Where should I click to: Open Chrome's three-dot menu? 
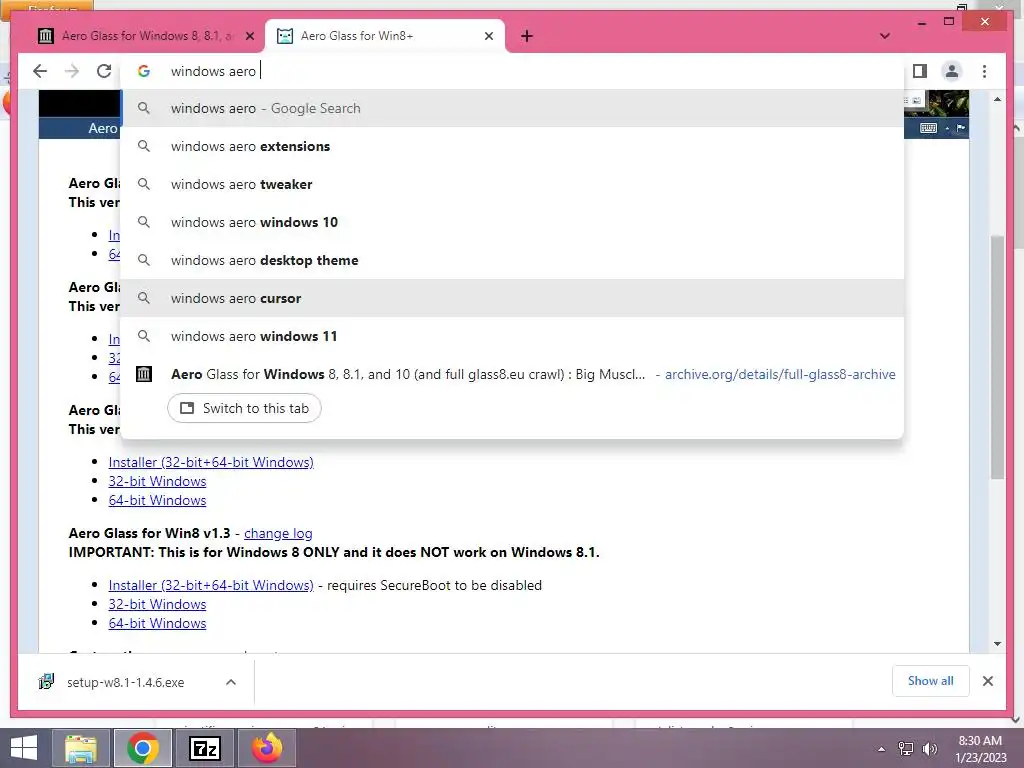pyautogui.click(x=984, y=71)
